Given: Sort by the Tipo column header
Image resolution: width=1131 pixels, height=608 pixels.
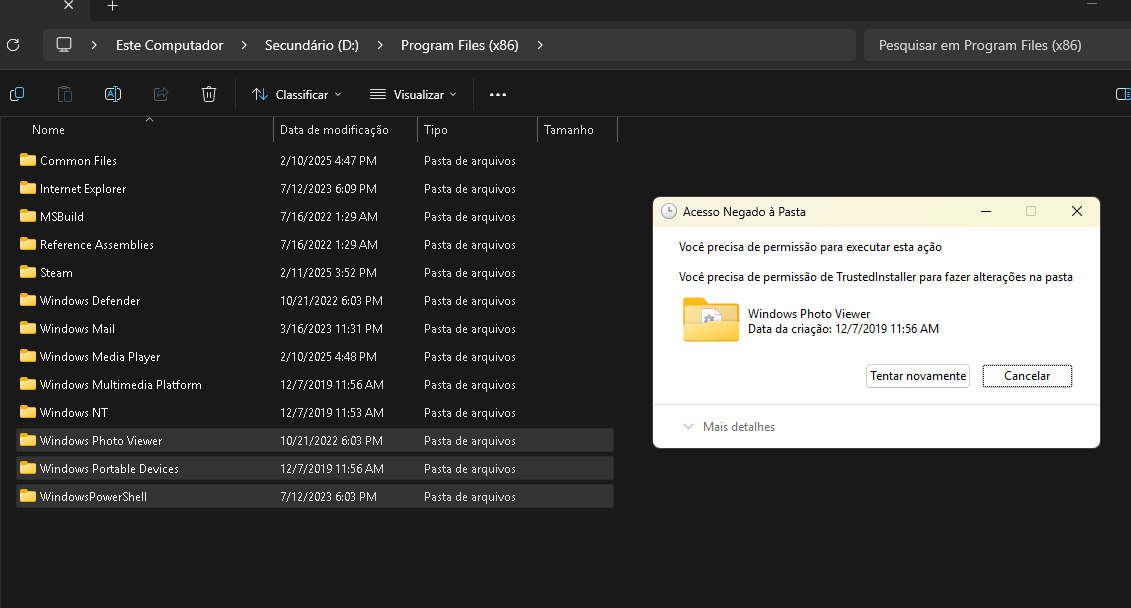Looking at the screenshot, I should (436, 130).
